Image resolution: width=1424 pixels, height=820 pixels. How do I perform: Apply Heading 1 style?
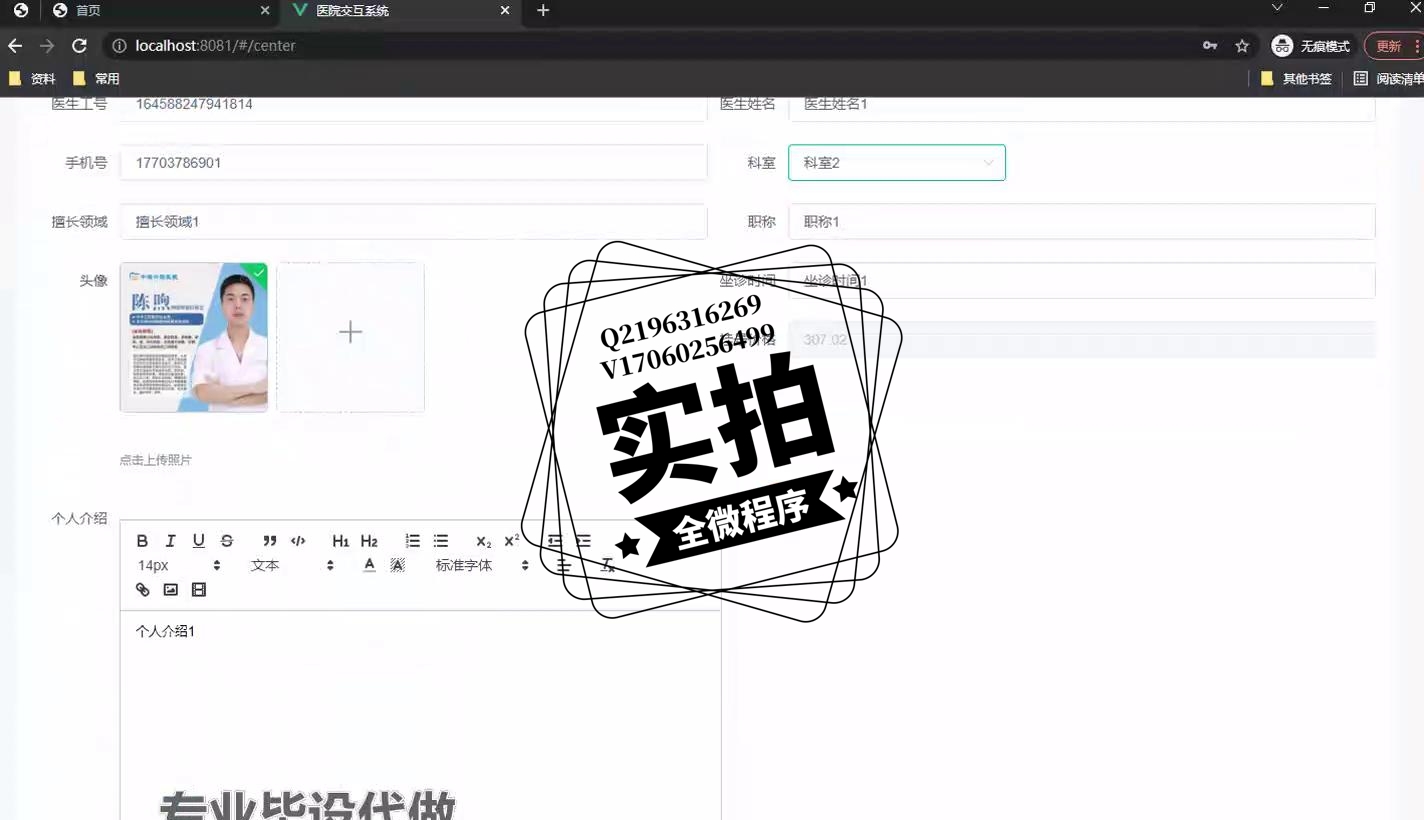(341, 541)
